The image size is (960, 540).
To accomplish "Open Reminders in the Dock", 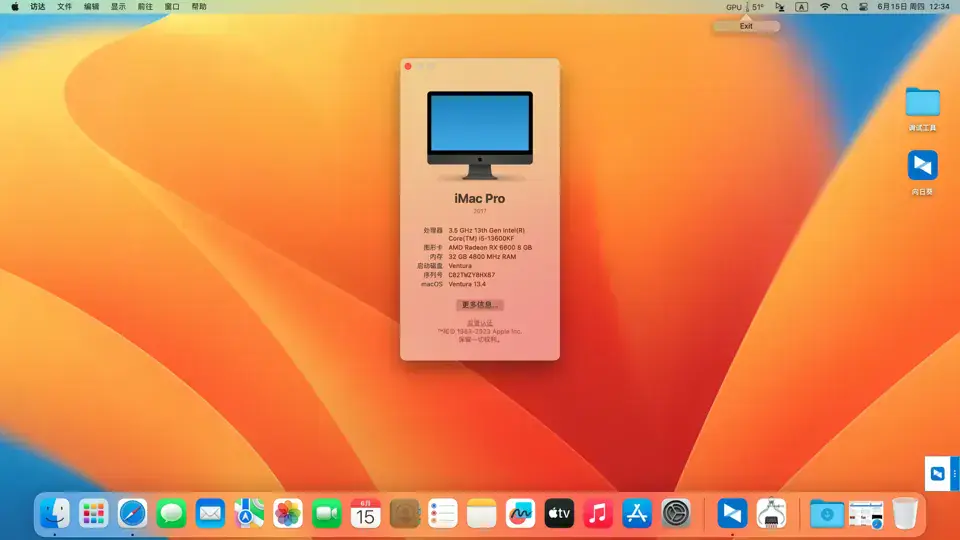I will click(443, 513).
